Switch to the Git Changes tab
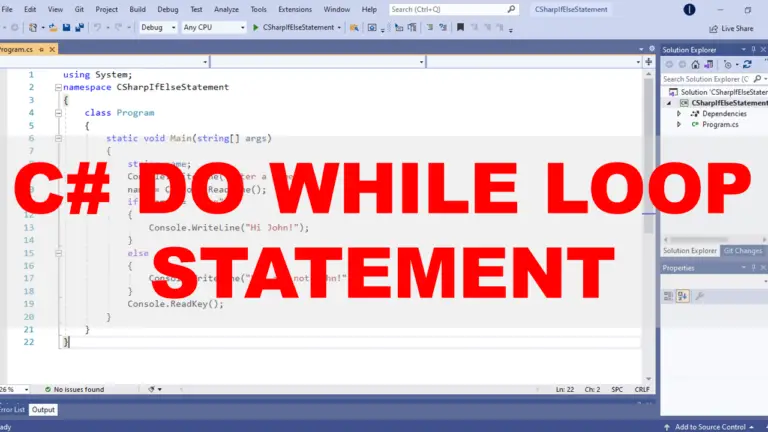 point(742,251)
